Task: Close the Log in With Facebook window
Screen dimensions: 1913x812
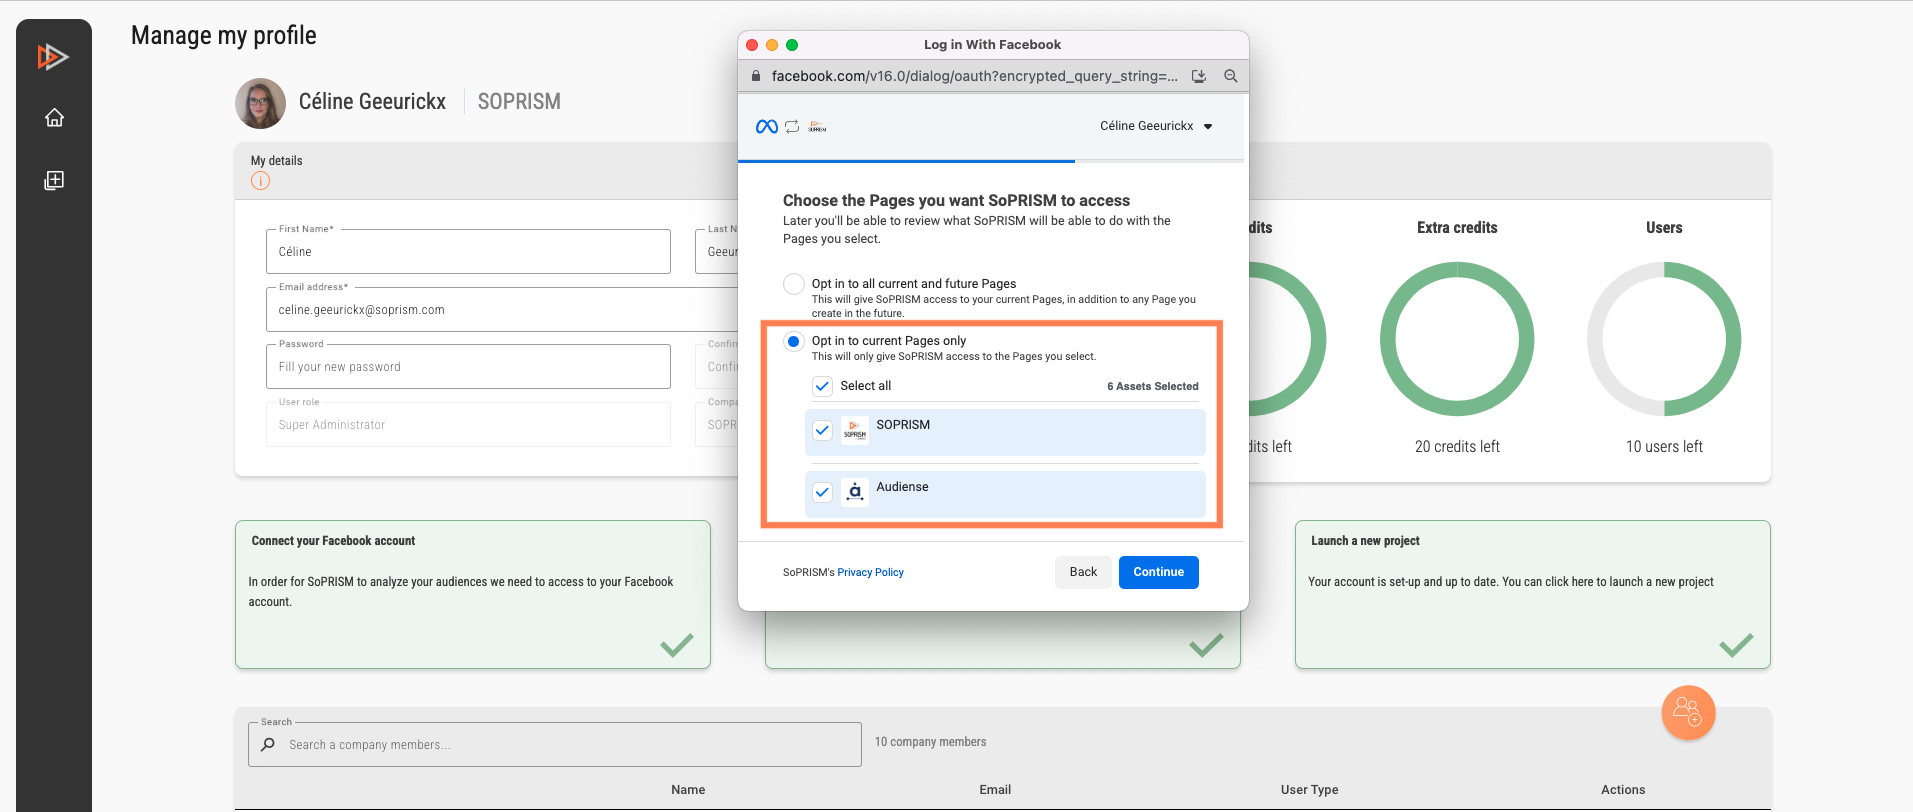Action: [752, 45]
